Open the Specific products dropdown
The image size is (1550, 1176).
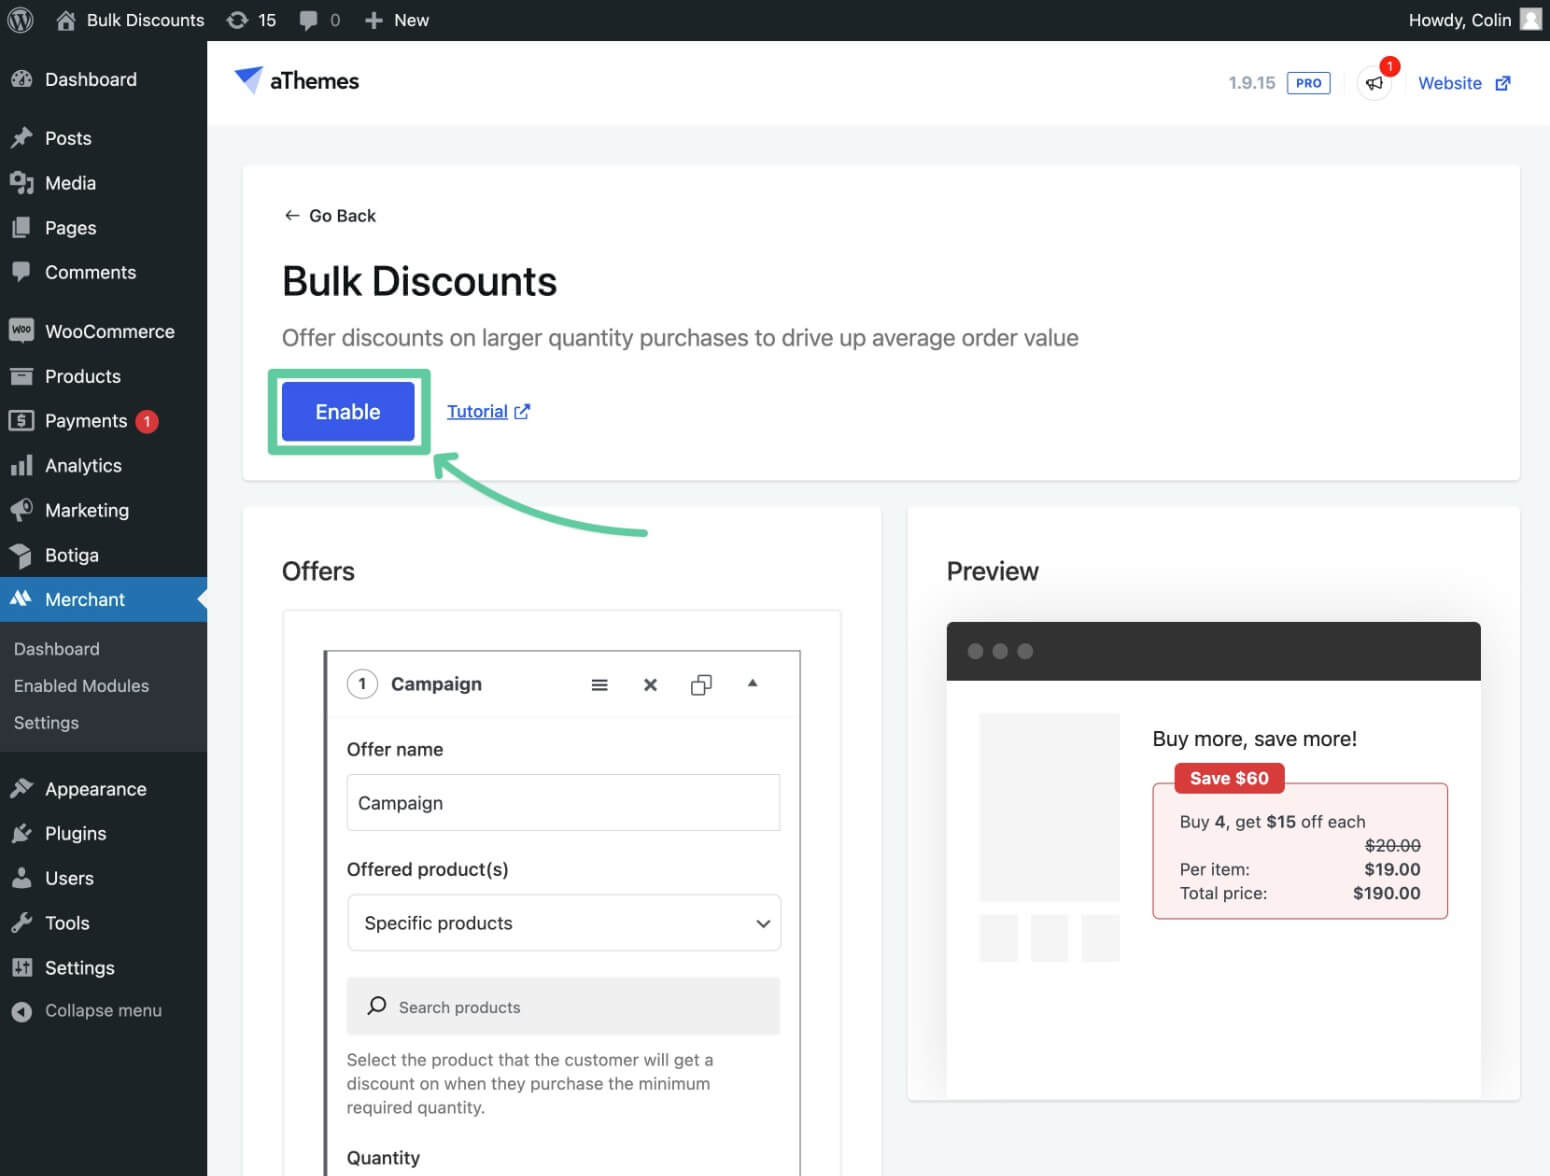[564, 922]
